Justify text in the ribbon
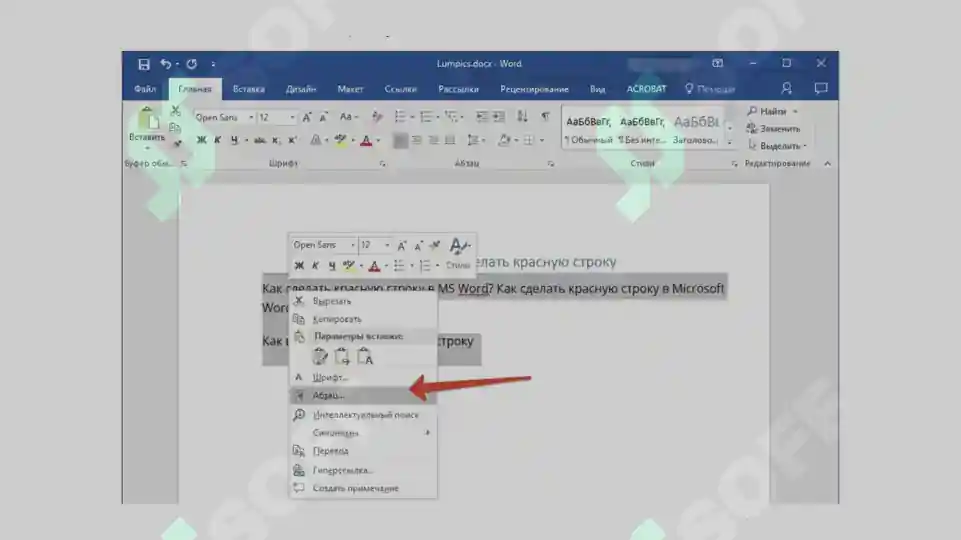961x540 pixels. [x=450, y=141]
